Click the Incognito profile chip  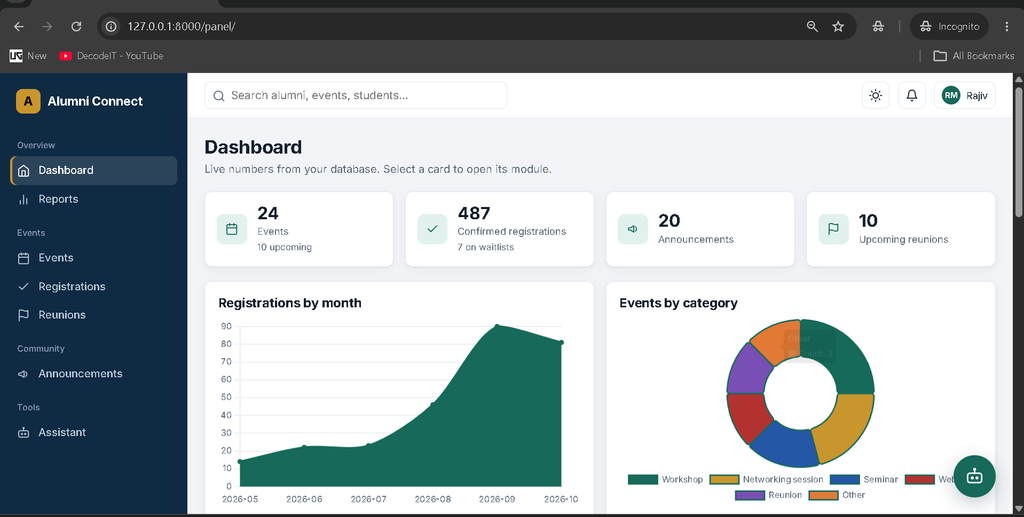[950, 26]
